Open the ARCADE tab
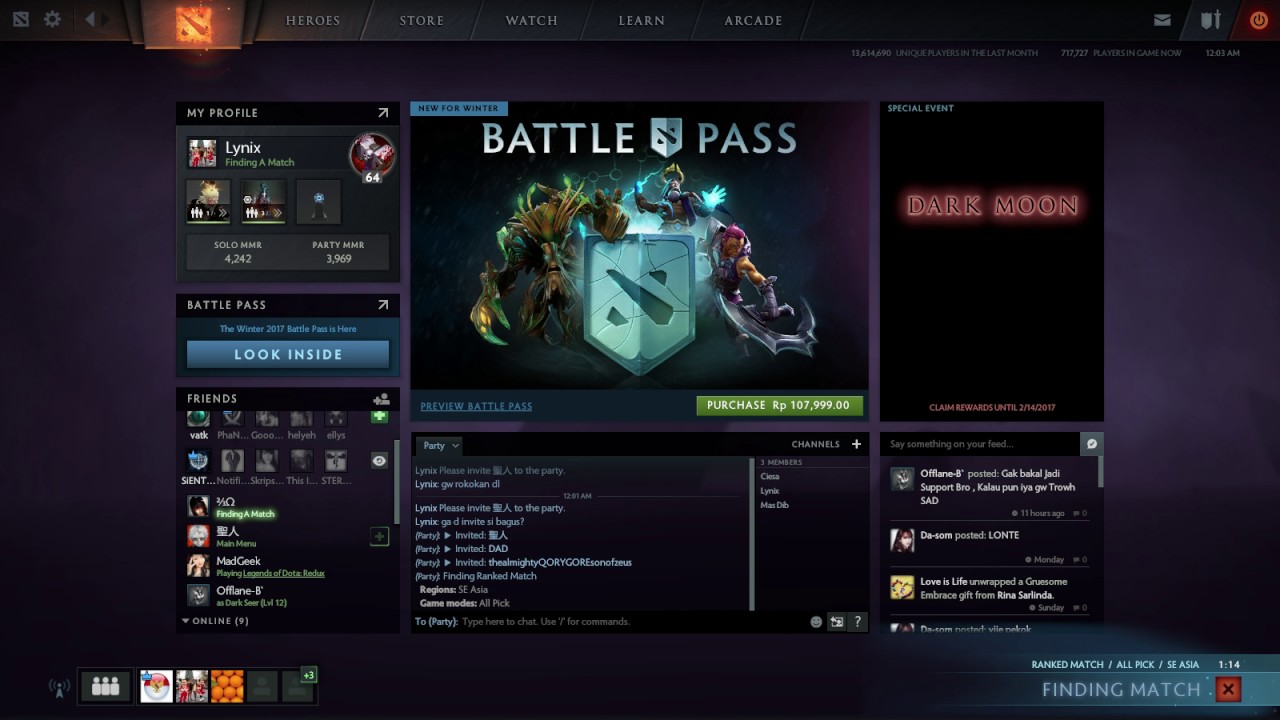Image resolution: width=1280 pixels, height=720 pixels. pos(753,21)
